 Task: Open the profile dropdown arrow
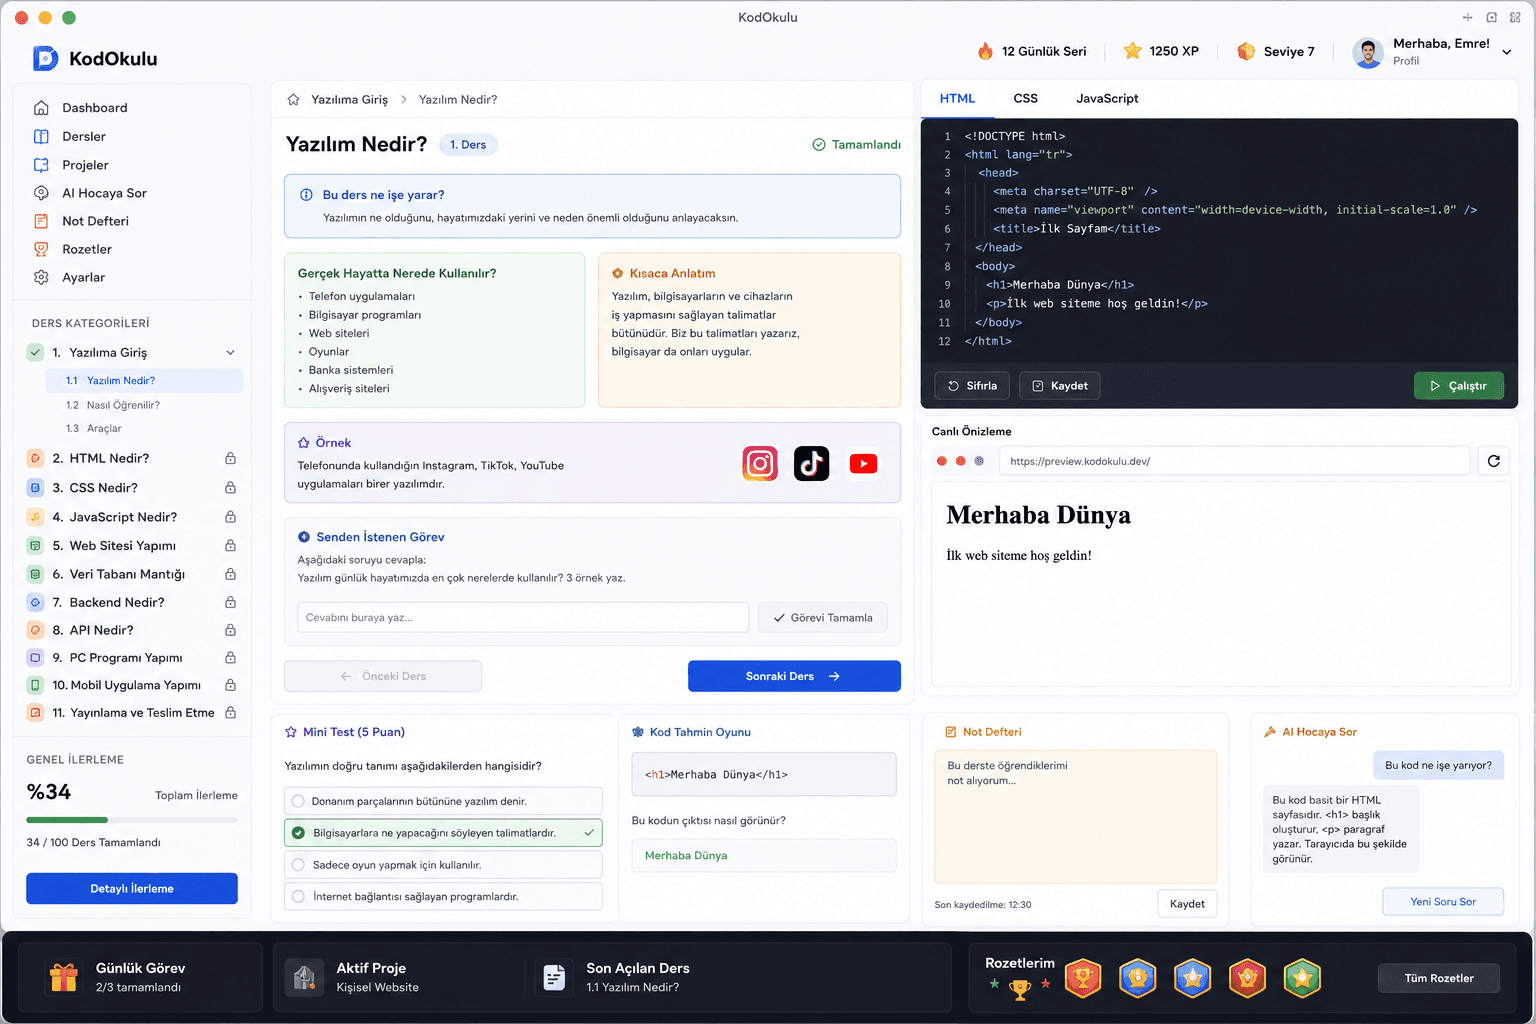pyautogui.click(x=1507, y=52)
